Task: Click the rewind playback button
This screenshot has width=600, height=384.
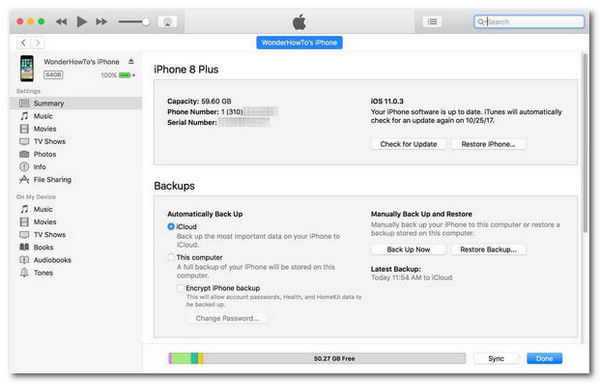Action: [61, 22]
